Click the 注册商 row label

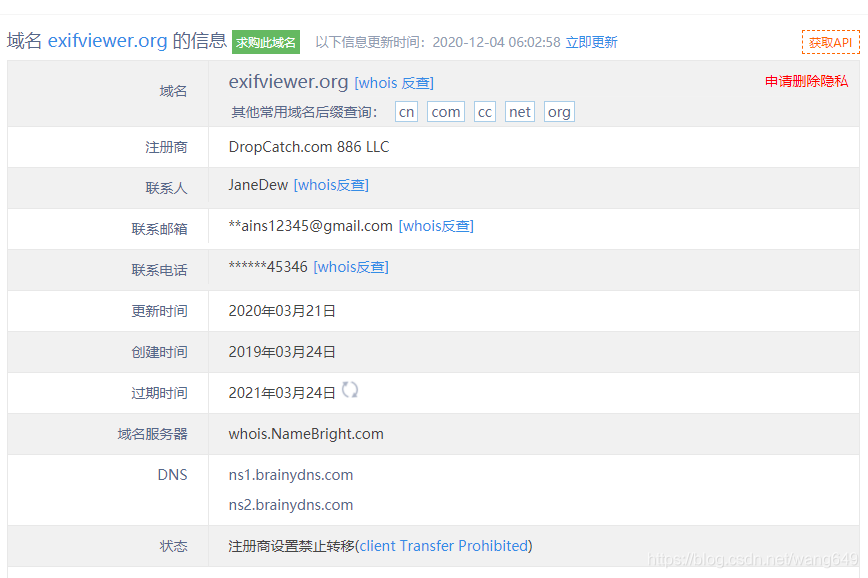(166, 147)
